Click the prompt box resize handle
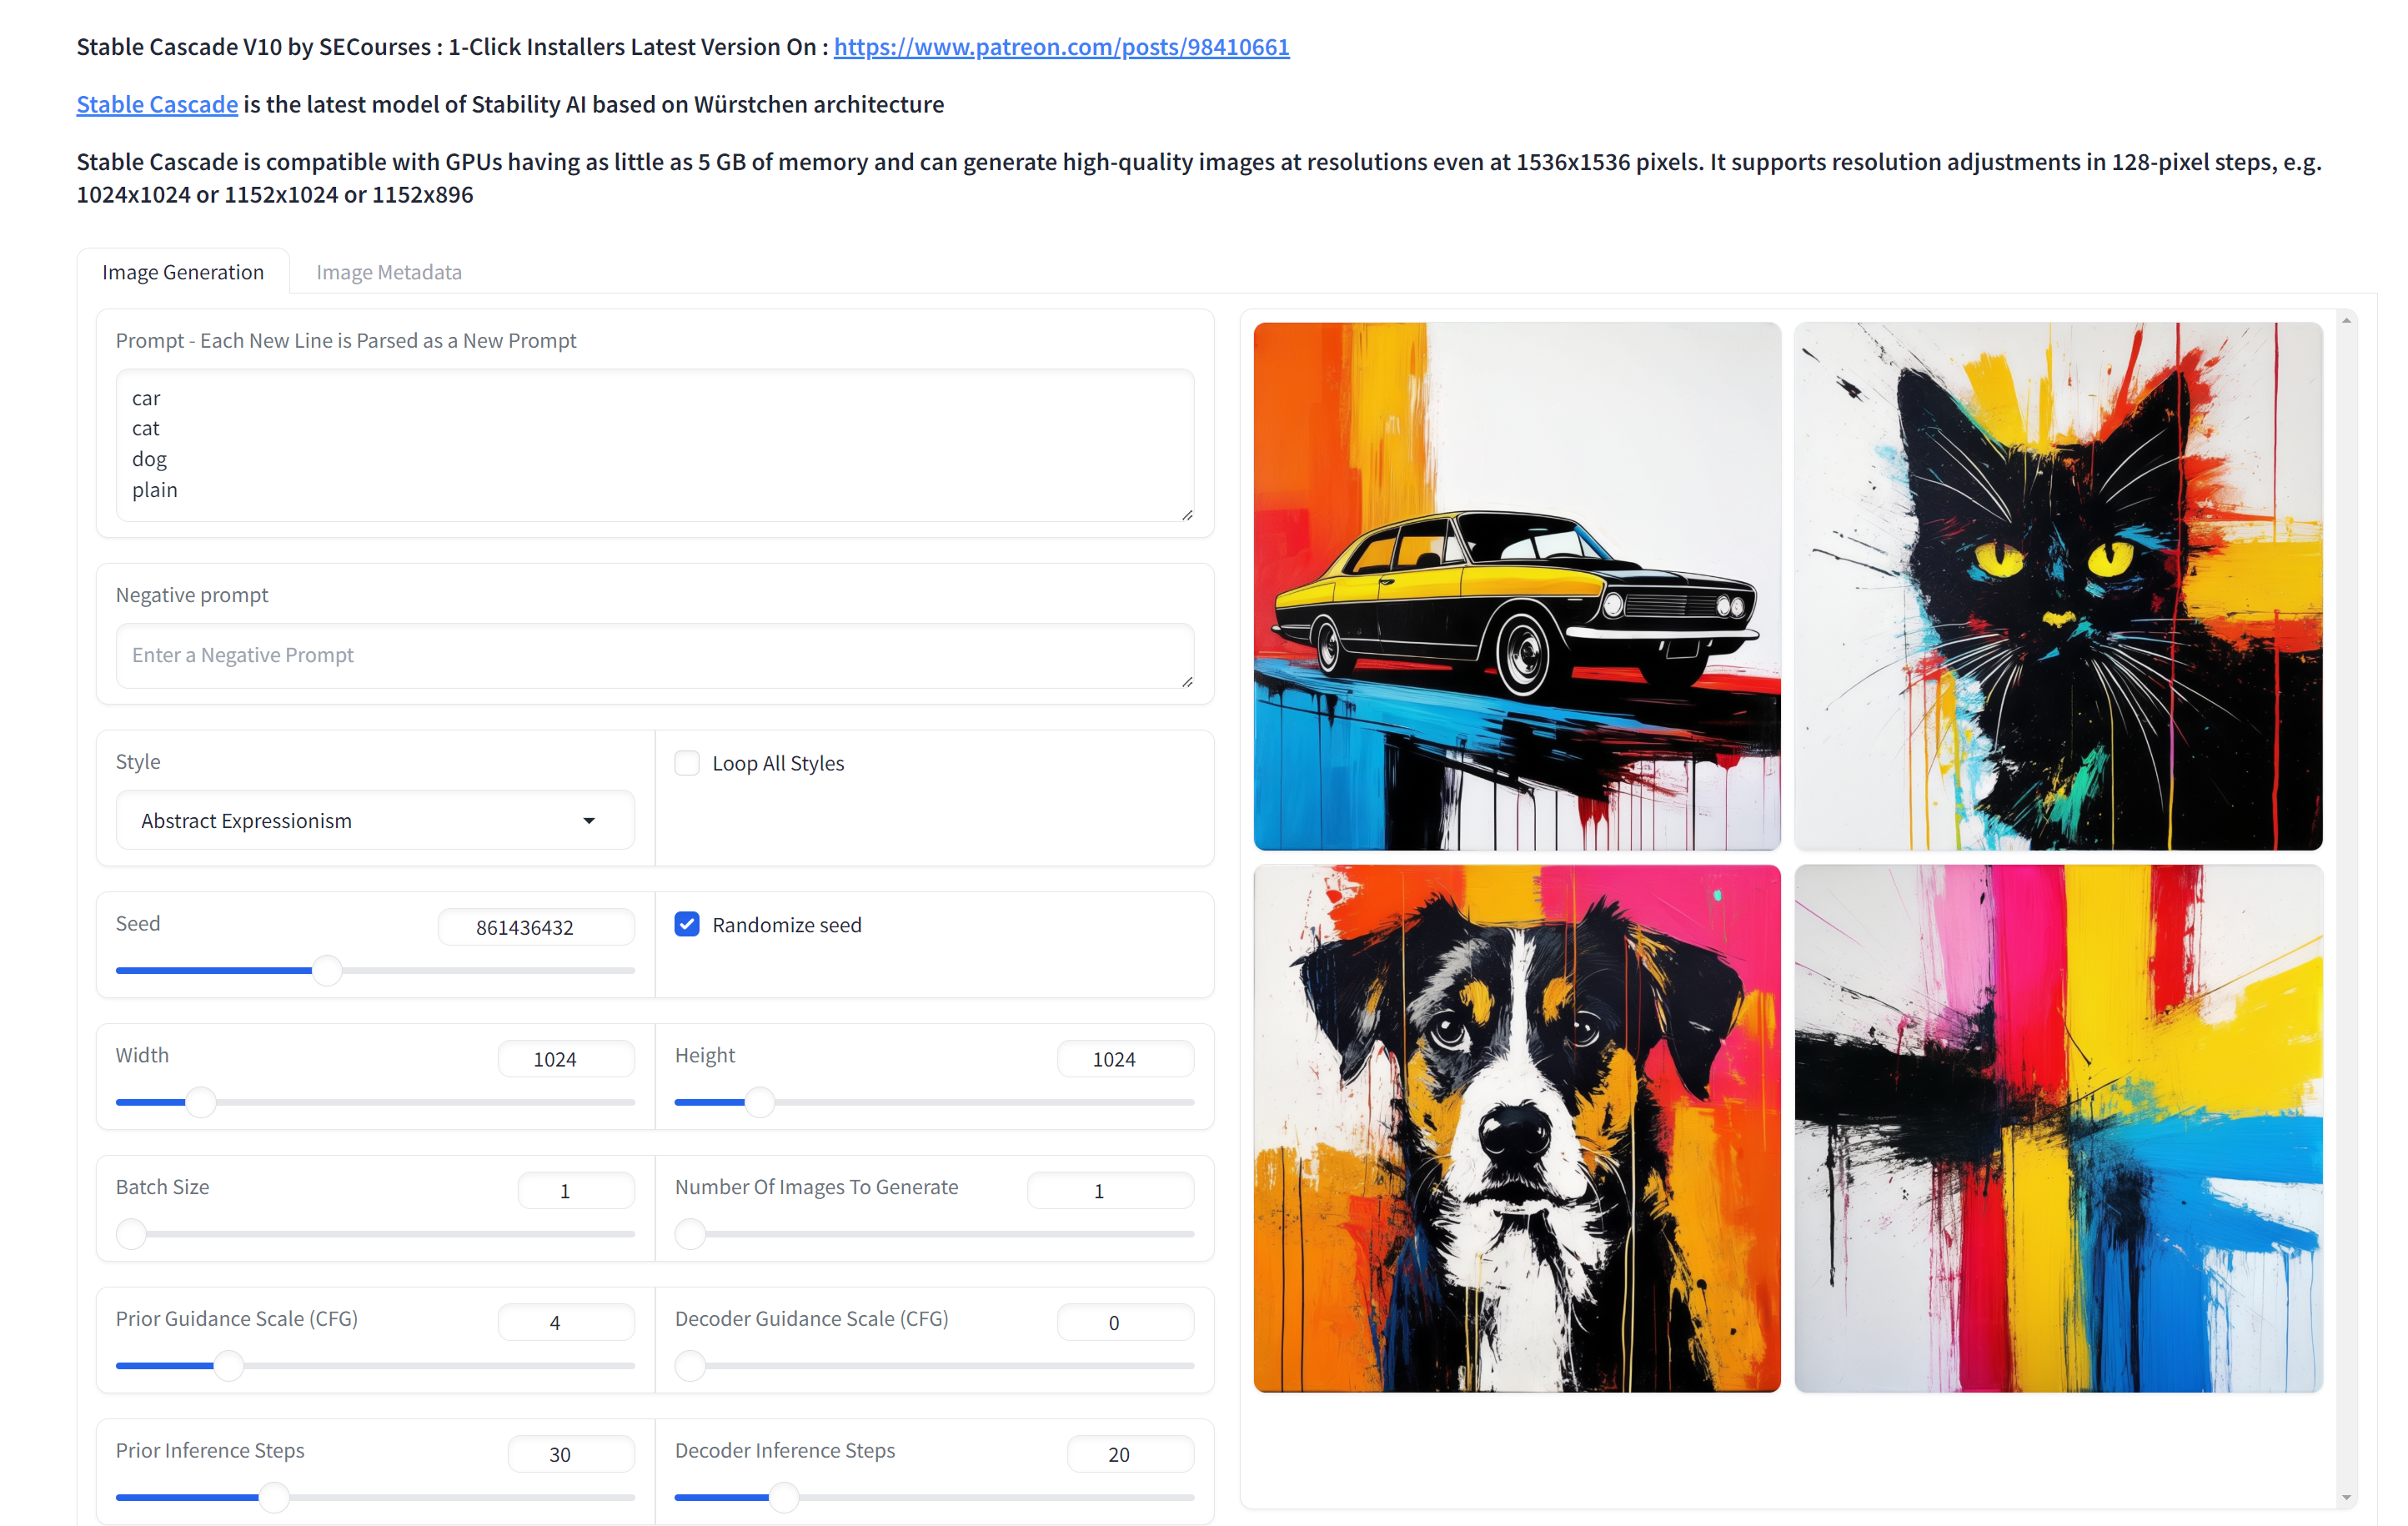The image size is (2408, 1526). [1187, 514]
